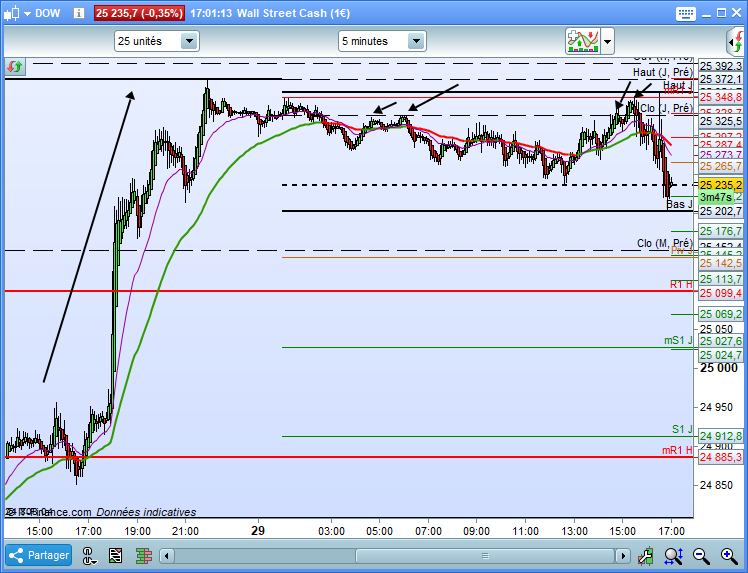Click the 25 069,2 green price label
This screenshot has height=573, width=748.
click(721, 314)
